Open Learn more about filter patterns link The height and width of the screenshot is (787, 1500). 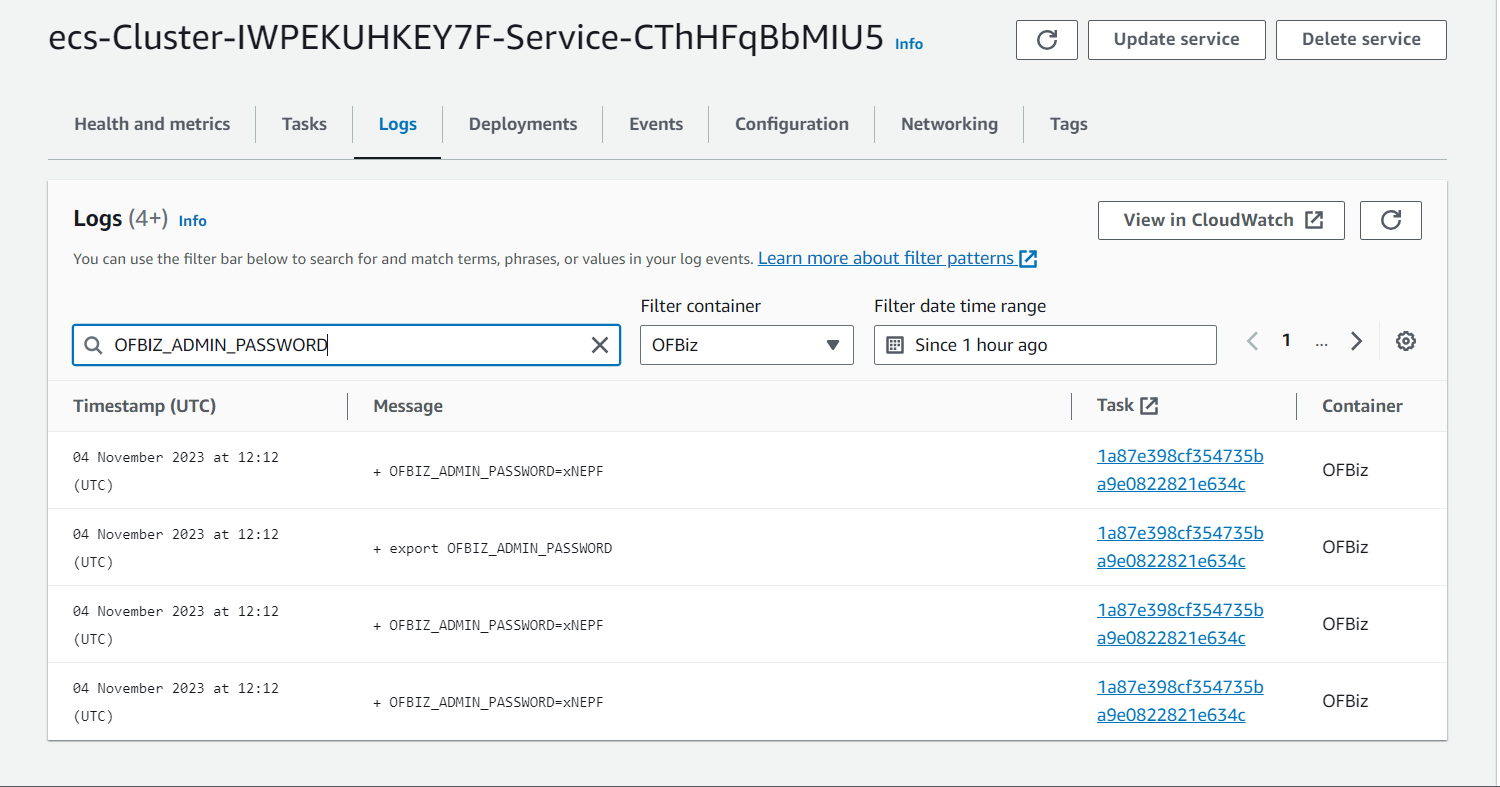[x=897, y=258]
